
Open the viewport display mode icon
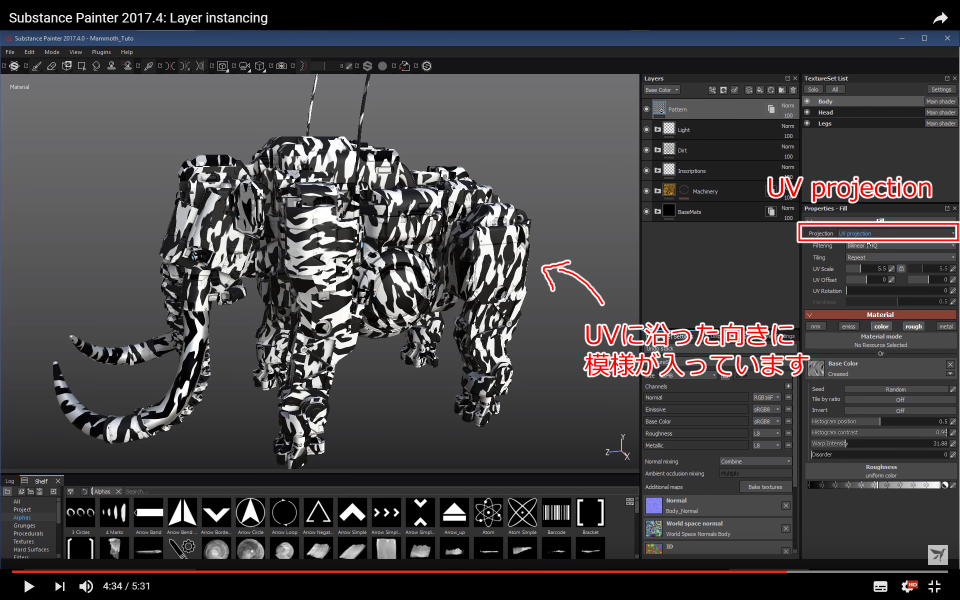[222, 66]
